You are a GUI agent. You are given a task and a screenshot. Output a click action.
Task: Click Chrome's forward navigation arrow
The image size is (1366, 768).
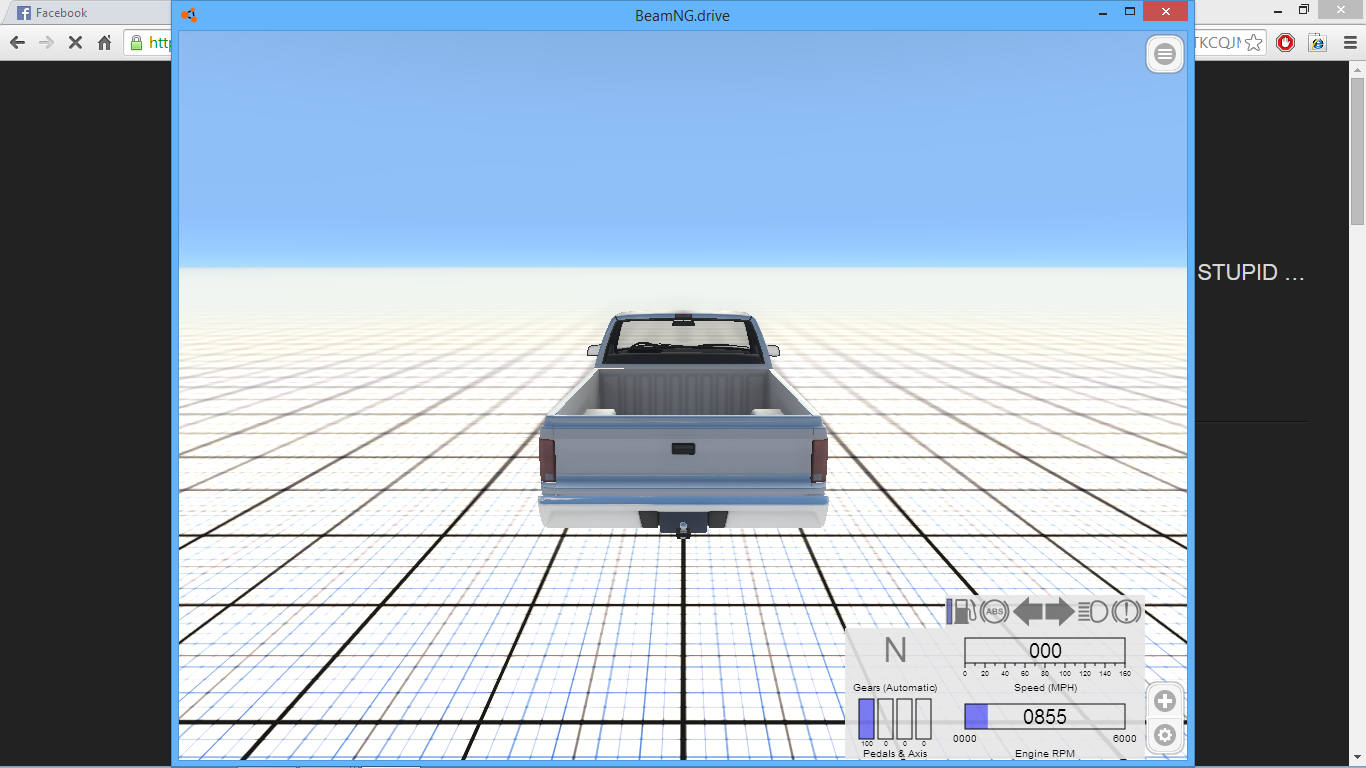coord(46,43)
